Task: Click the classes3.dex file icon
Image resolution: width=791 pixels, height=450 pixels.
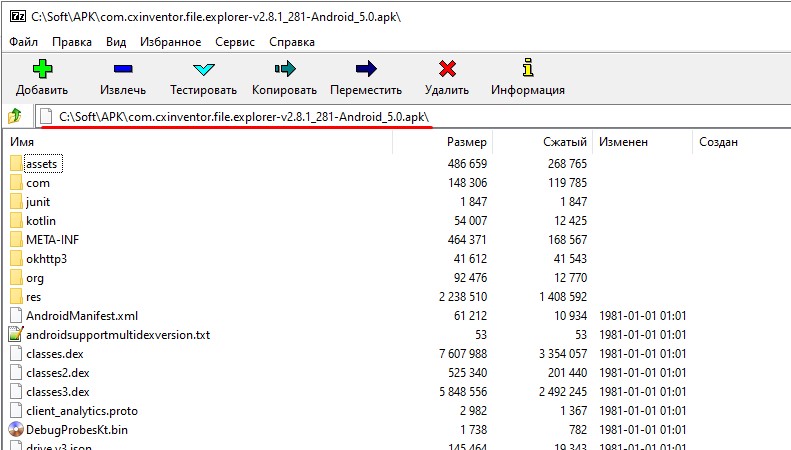Action: pyautogui.click(x=16, y=391)
